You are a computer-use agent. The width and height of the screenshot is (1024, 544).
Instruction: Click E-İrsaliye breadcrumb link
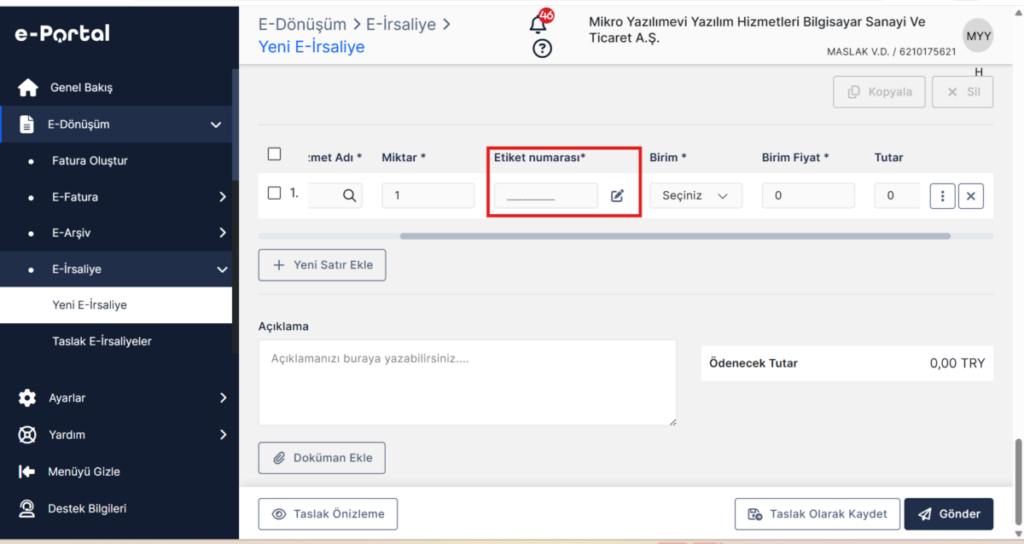400,24
